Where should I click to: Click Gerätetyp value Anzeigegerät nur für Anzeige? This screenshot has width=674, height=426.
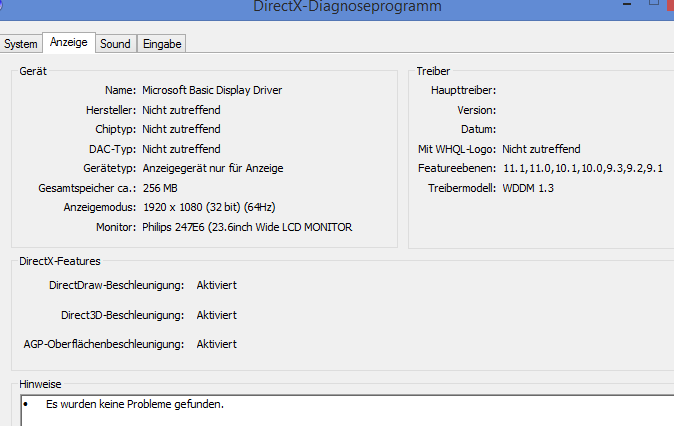213,168
